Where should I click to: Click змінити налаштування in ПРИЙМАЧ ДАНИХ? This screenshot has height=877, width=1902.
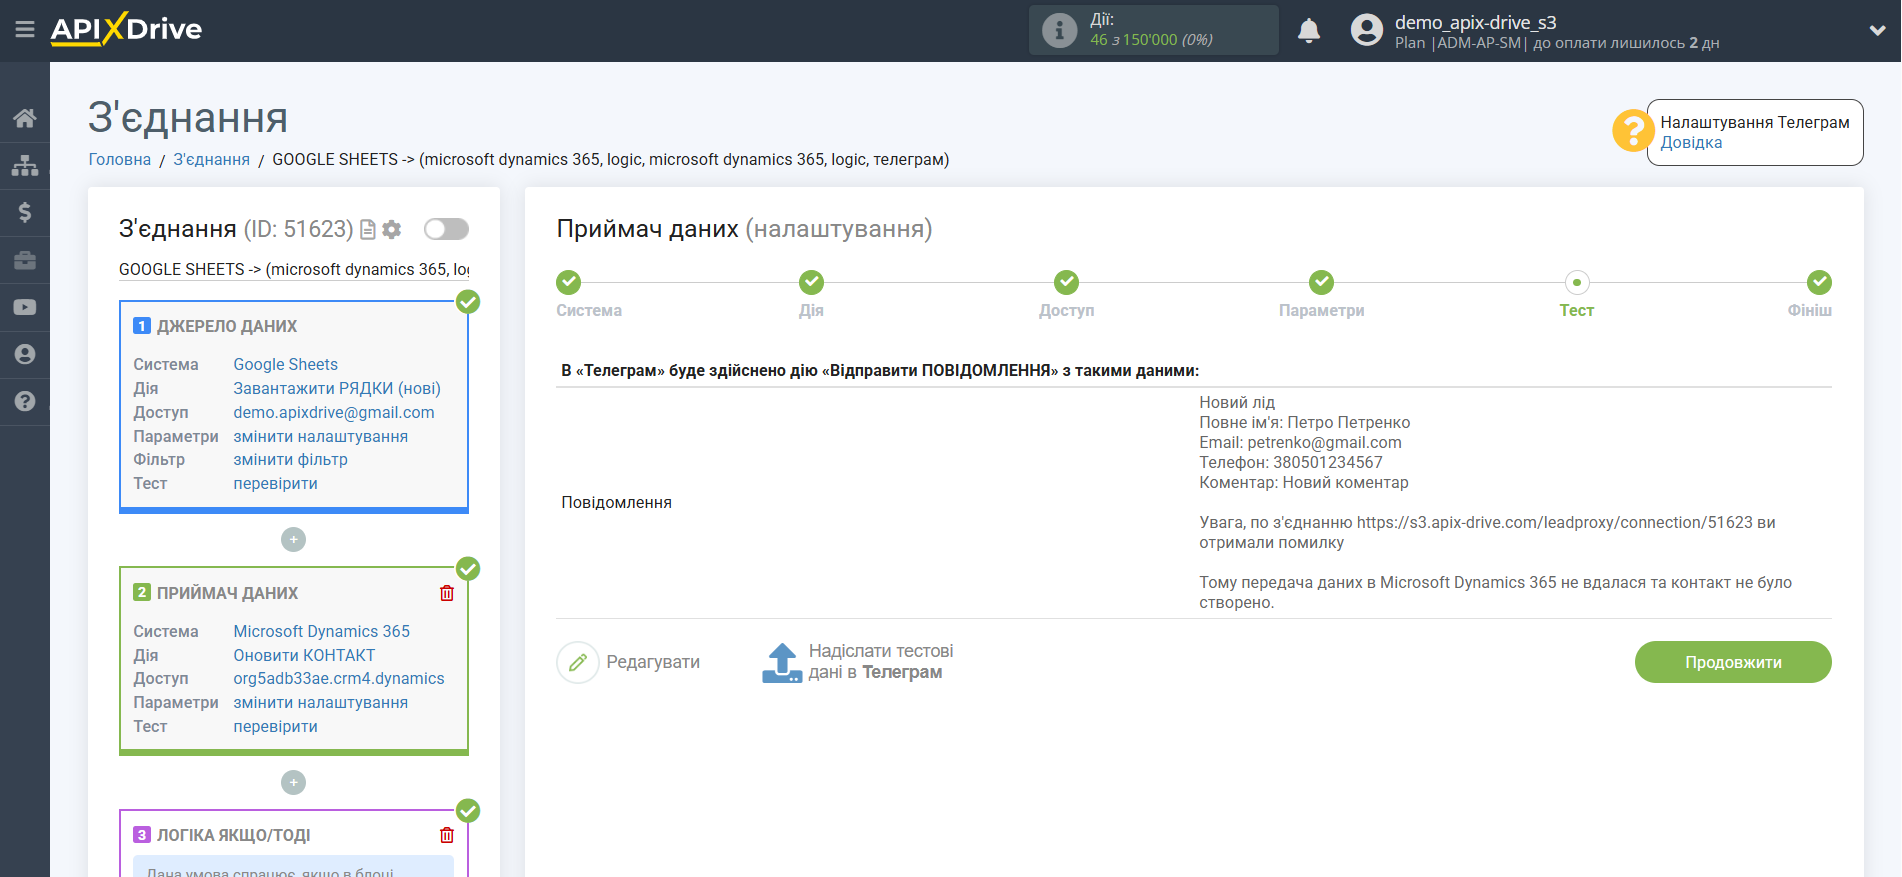321,703
